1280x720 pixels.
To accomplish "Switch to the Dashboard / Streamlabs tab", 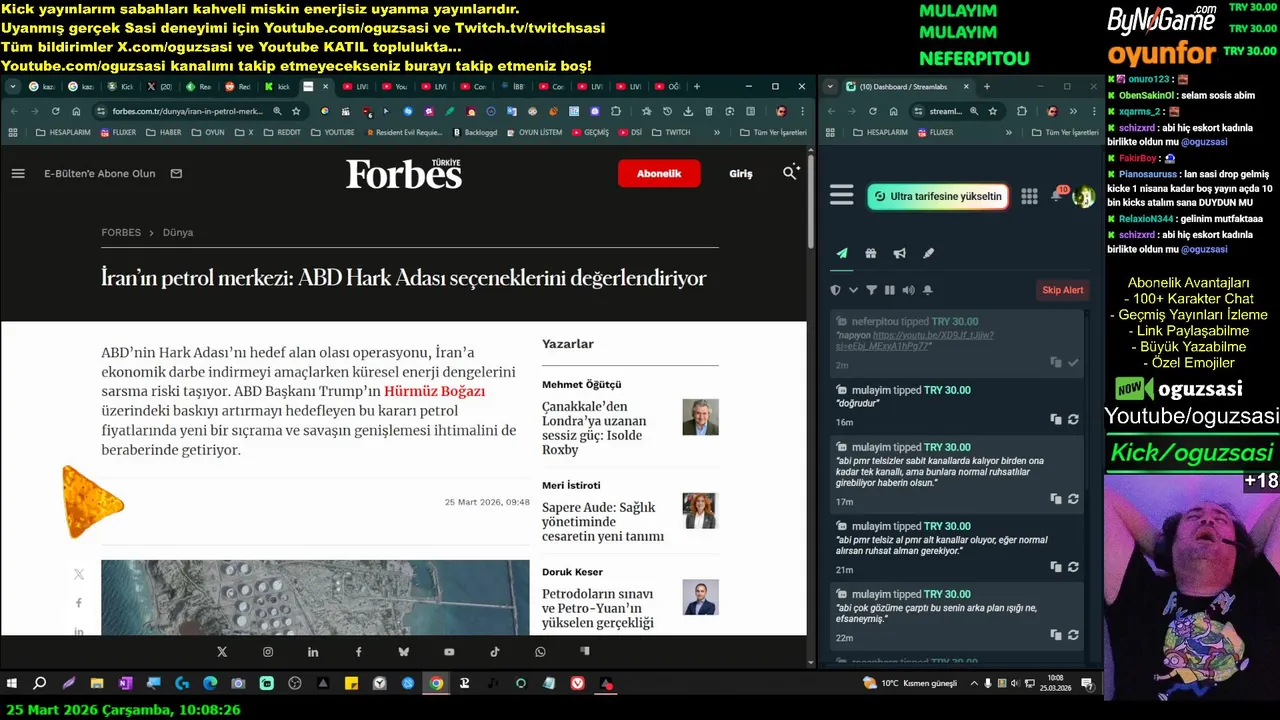I will point(907,87).
